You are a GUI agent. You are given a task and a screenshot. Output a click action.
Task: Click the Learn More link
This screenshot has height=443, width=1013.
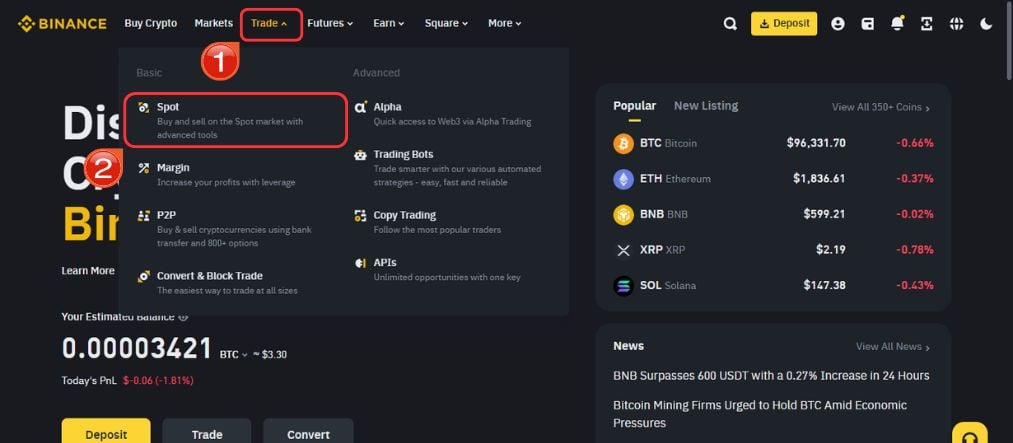[88, 271]
